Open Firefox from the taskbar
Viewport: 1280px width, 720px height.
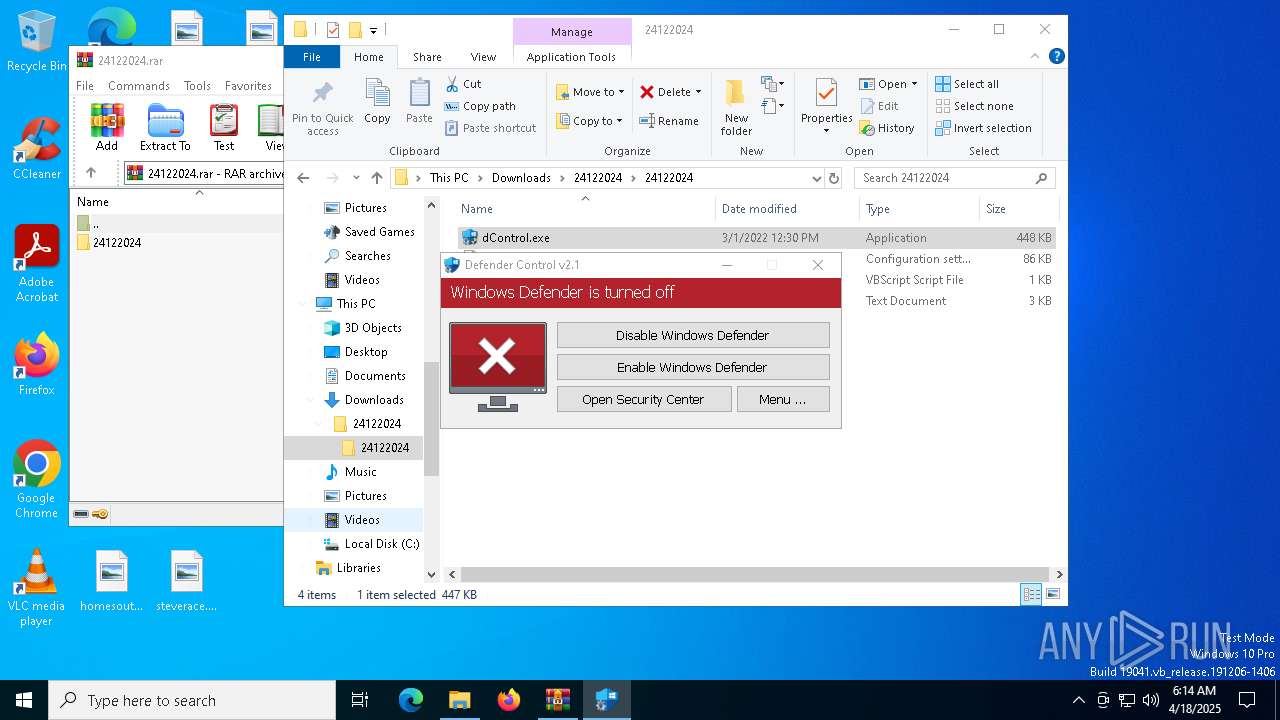tap(508, 700)
